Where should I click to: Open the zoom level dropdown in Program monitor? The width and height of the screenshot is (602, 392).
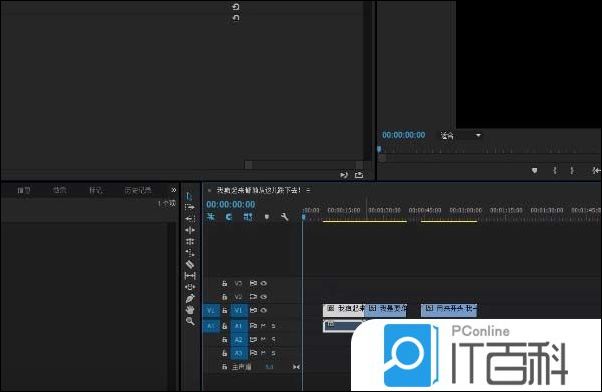click(461, 136)
